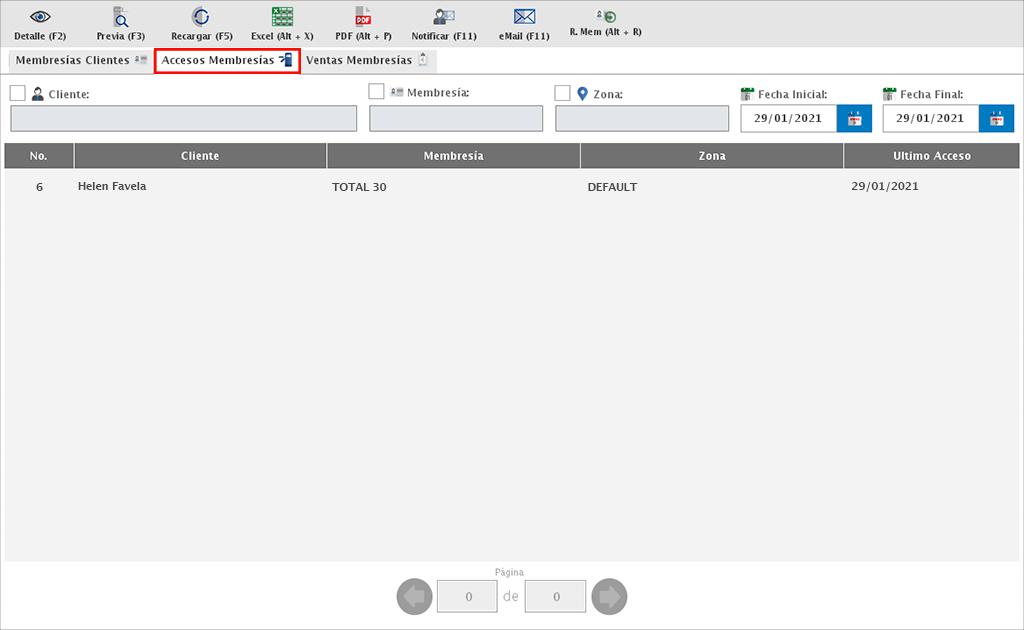Open Fecha Final calendar picker
This screenshot has height=630, width=1024.
996,118
